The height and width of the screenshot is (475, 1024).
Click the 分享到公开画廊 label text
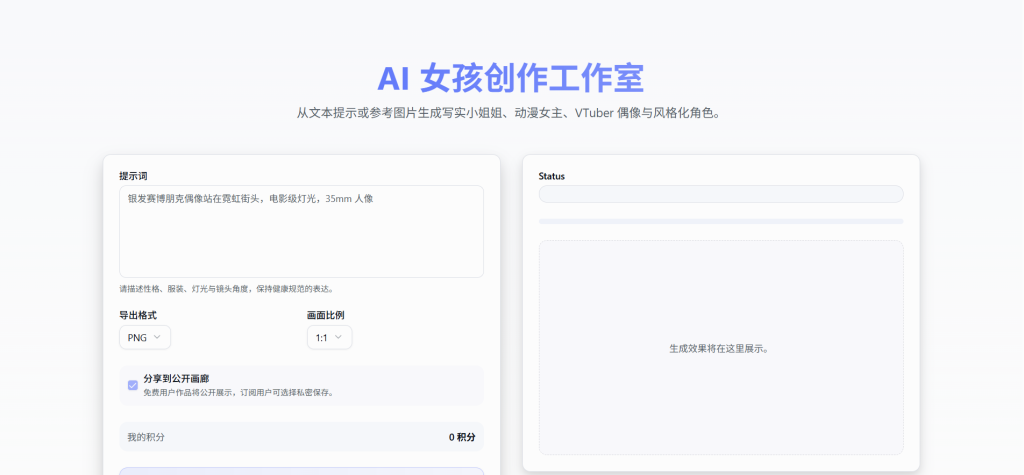click(176, 378)
